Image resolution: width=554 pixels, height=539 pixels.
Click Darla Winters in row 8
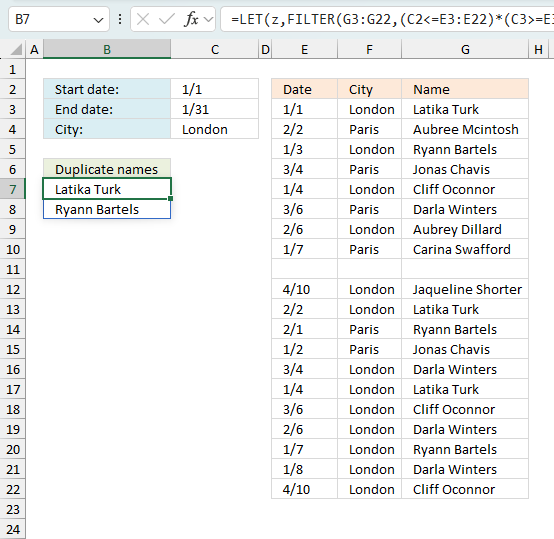[465, 209]
